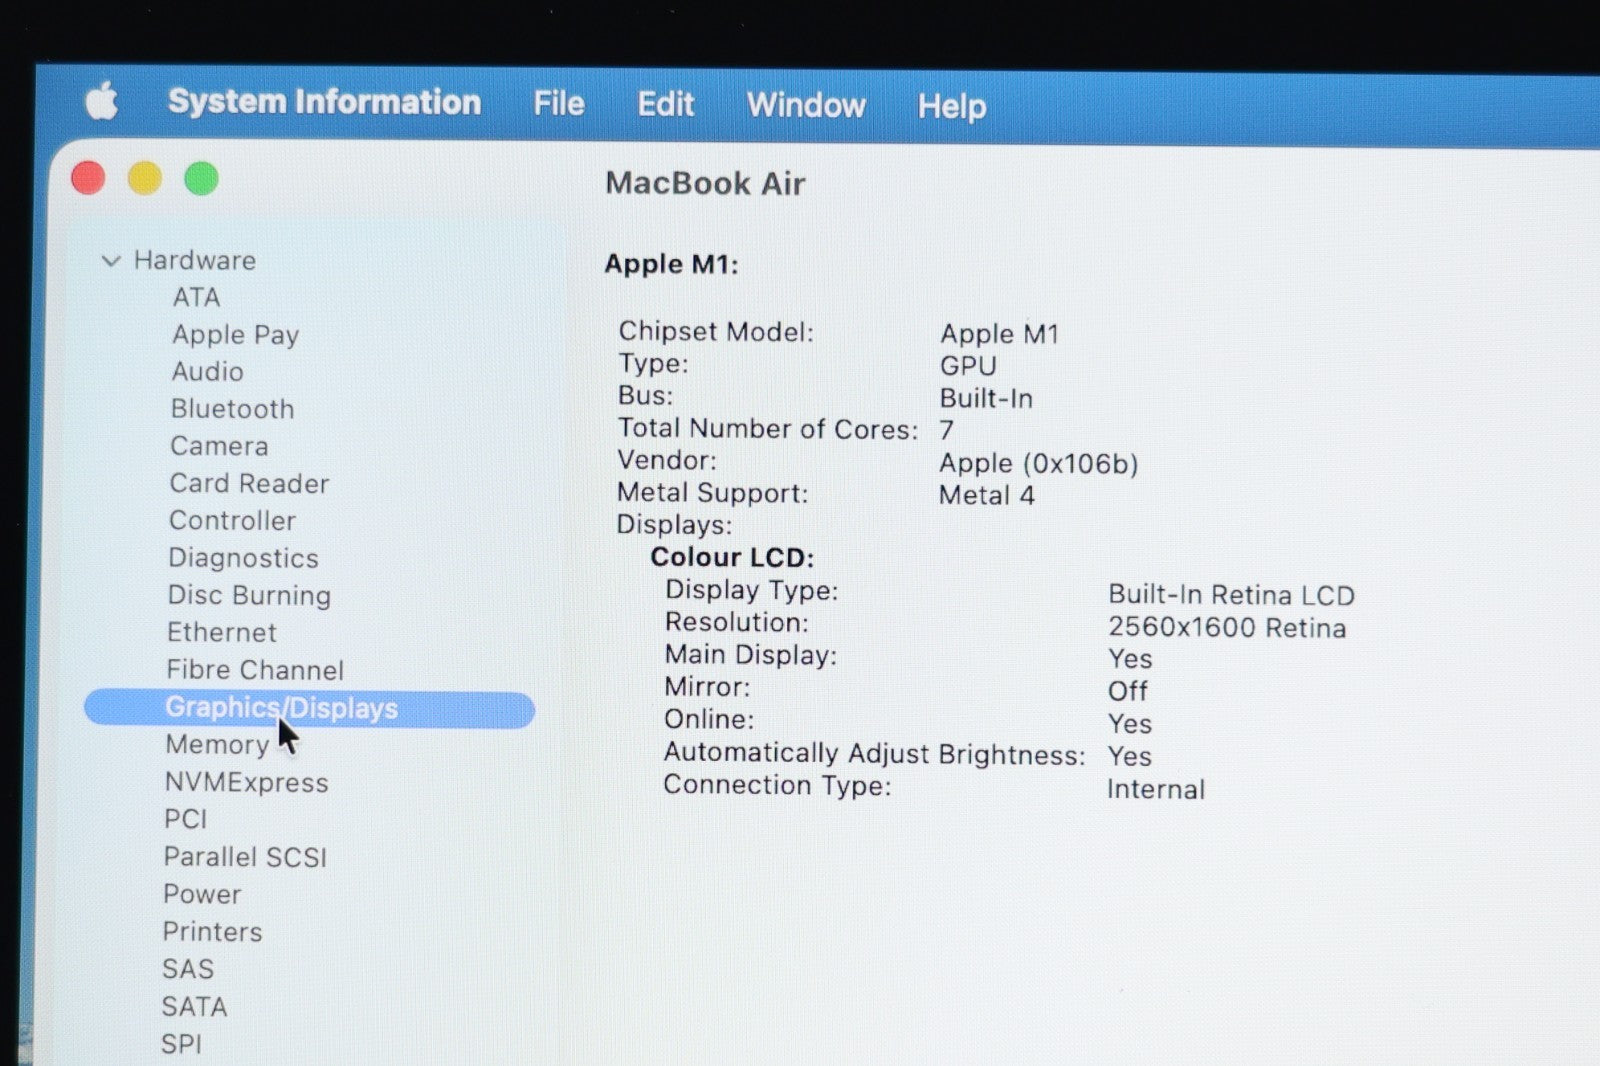This screenshot has height=1066, width=1600.
Task: Collapse the Hardware section chevron
Action: pyautogui.click(x=111, y=261)
